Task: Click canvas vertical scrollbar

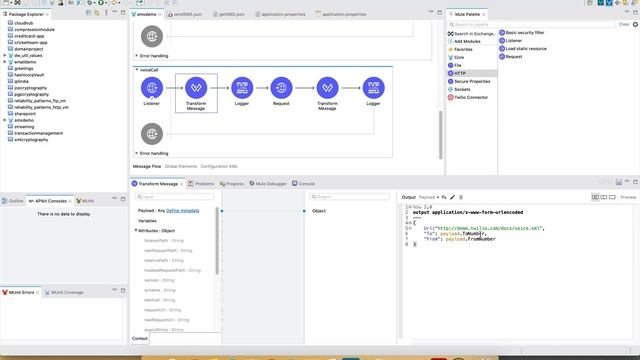Action: point(440,135)
